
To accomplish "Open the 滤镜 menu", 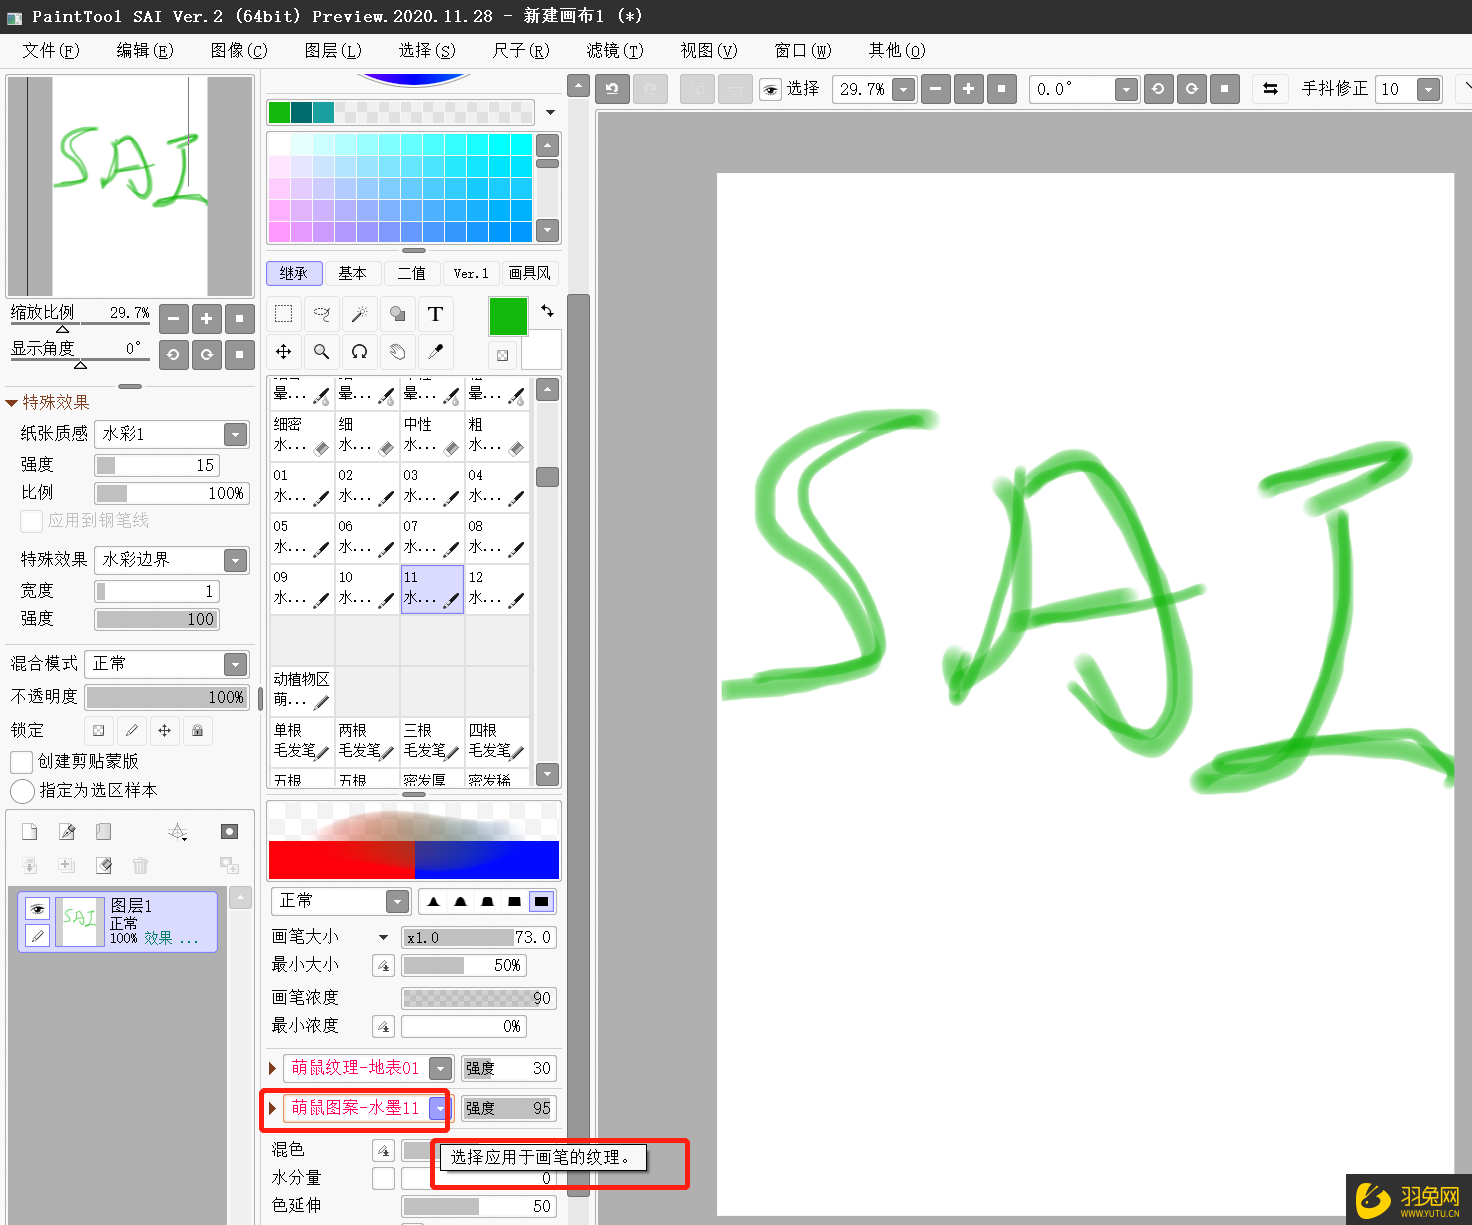I will pos(614,50).
